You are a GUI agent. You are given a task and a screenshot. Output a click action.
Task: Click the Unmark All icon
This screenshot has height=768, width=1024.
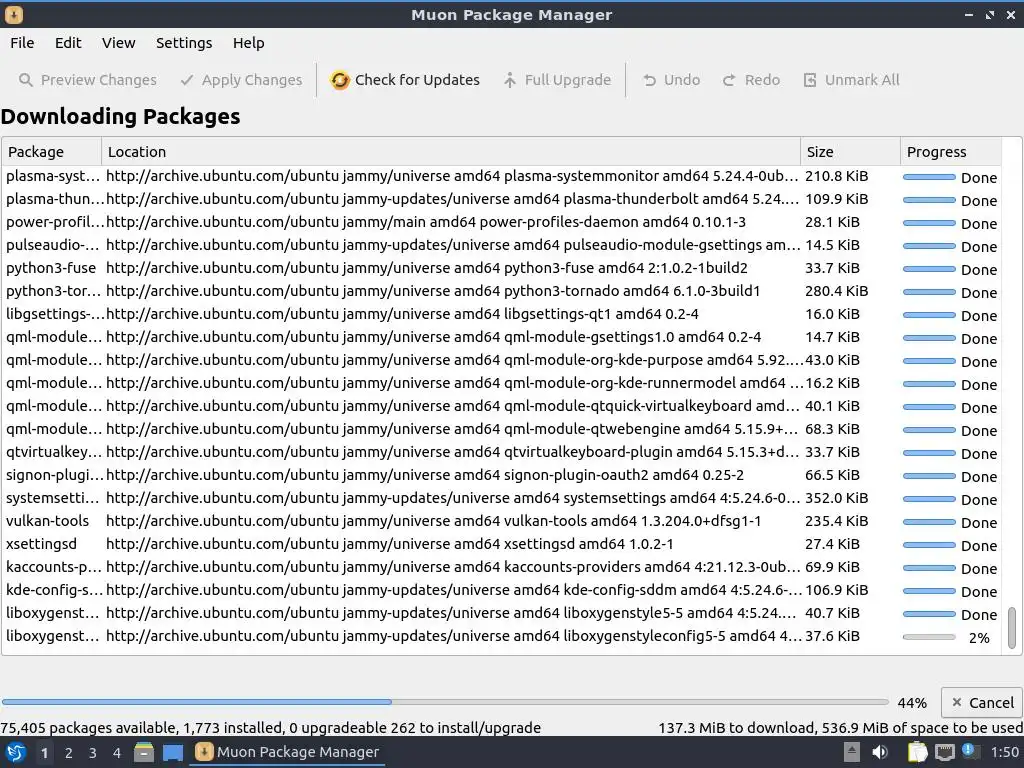[x=810, y=80]
